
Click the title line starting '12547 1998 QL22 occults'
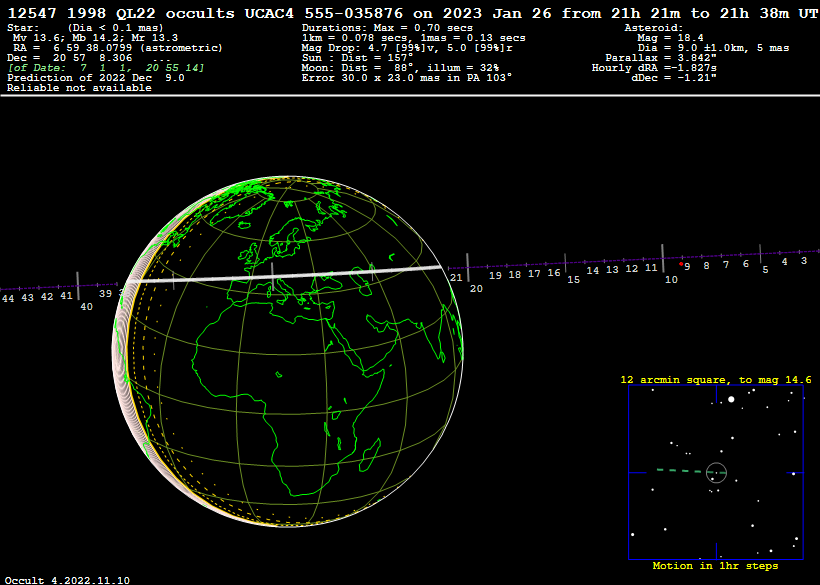(x=413, y=14)
